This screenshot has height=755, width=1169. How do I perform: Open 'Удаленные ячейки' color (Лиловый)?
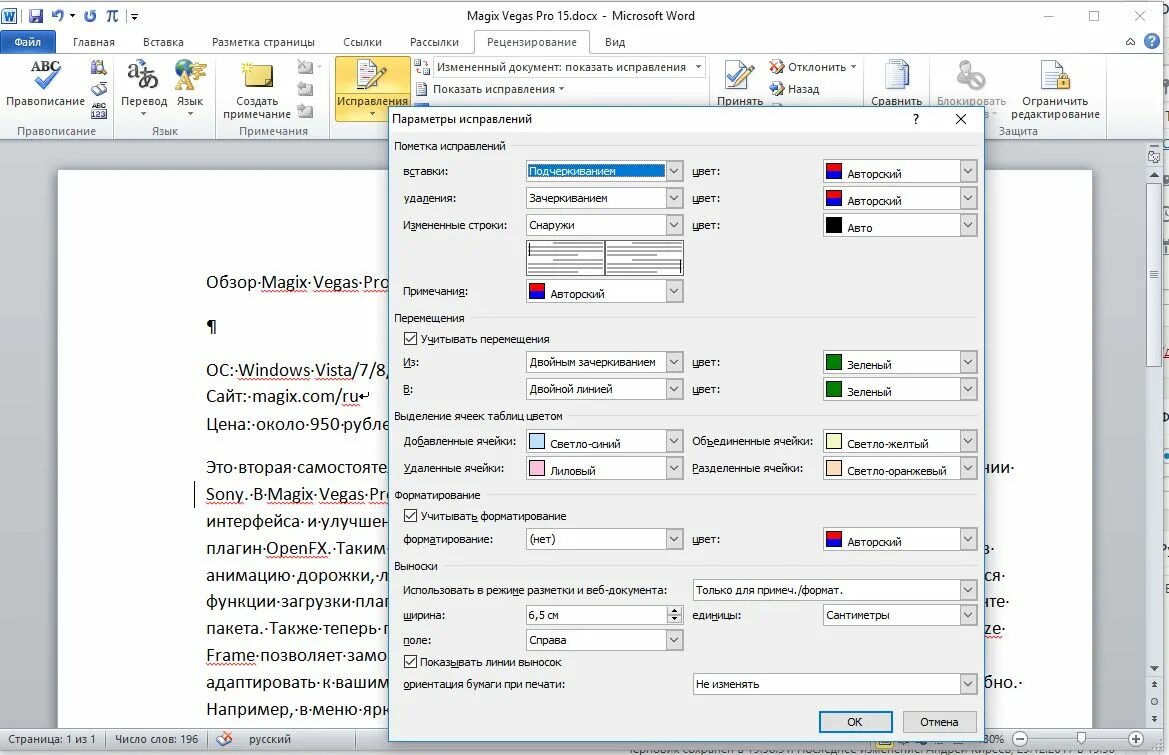click(x=604, y=468)
